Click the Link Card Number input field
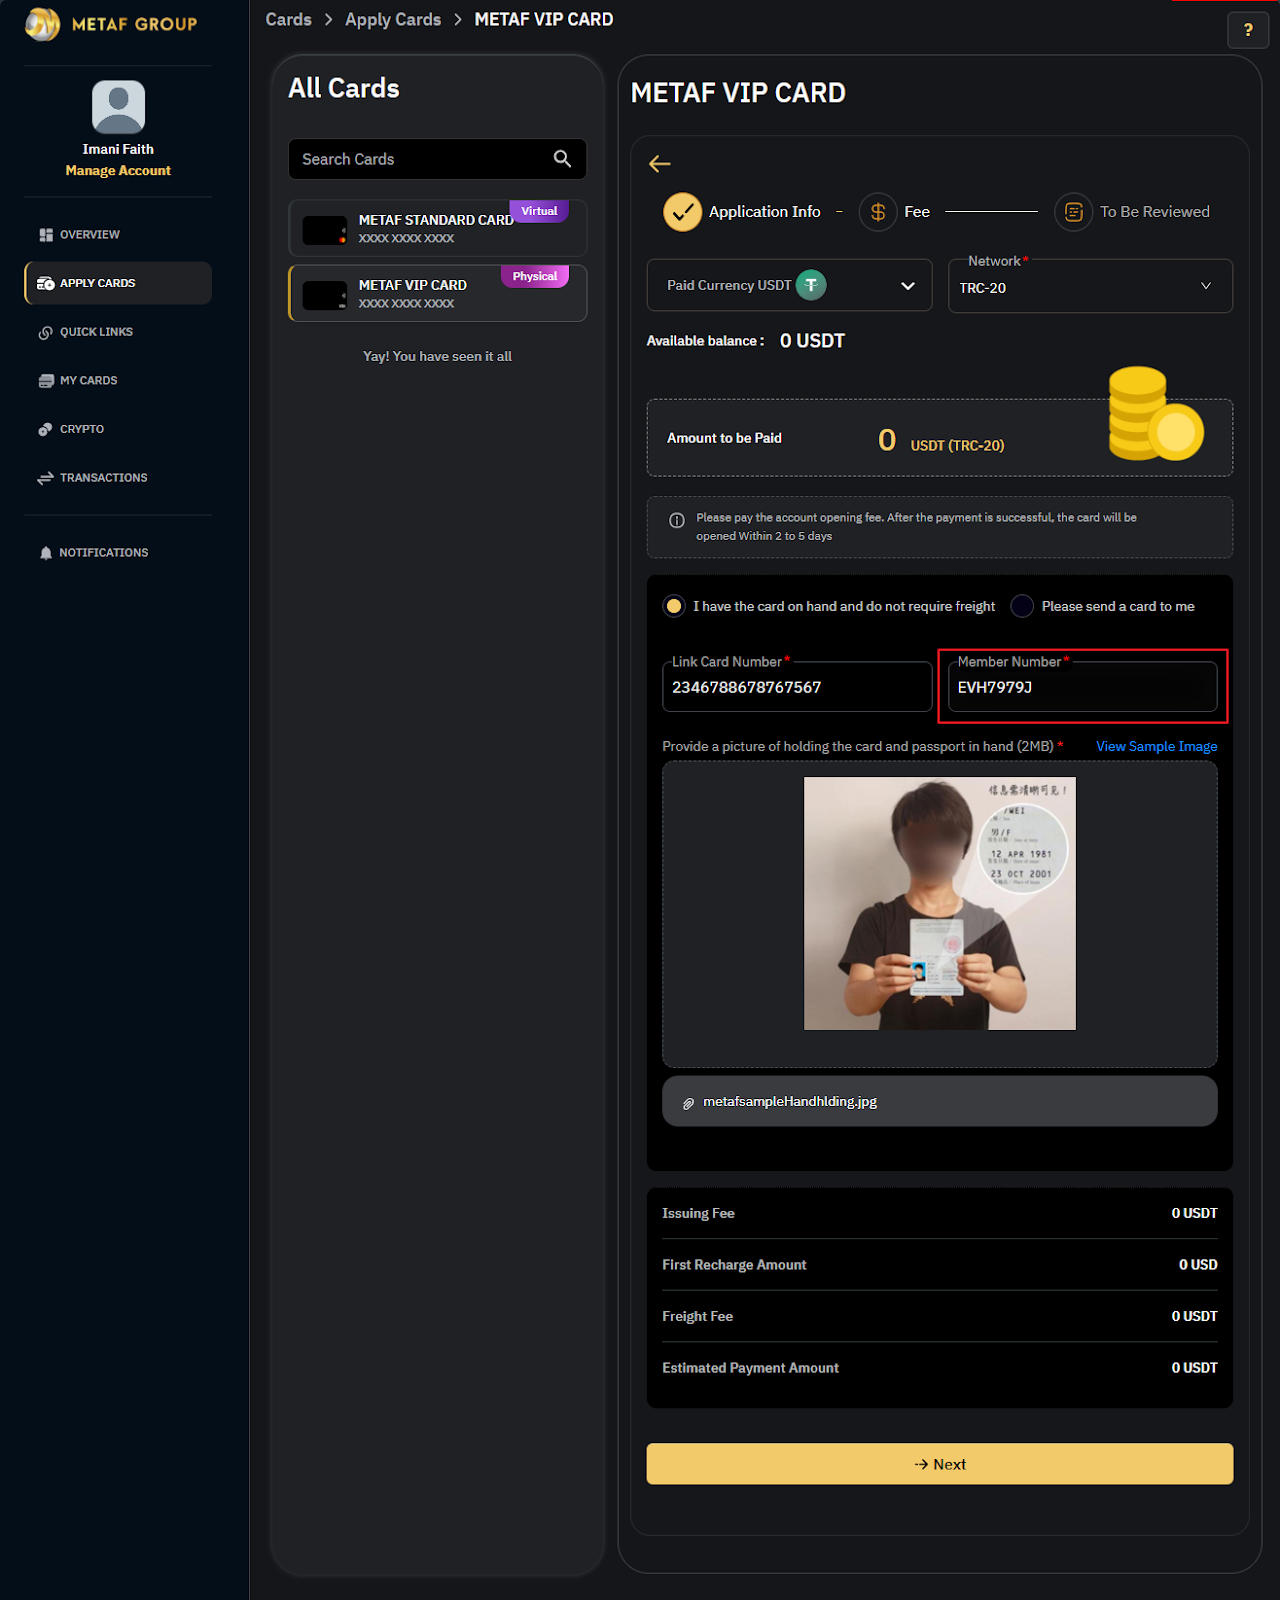The width and height of the screenshot is (1280, 1600). [x=797, y=687]
